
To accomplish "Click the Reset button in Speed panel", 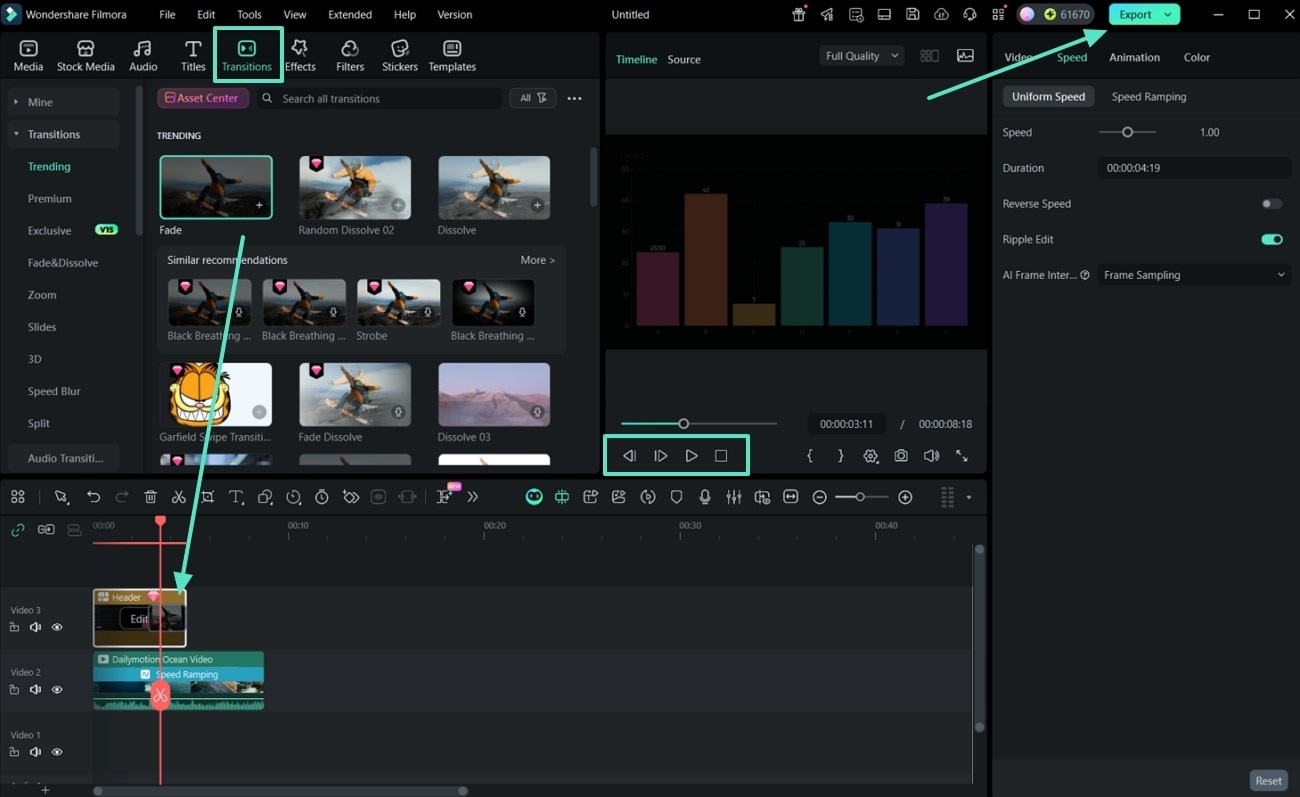I will [1267, 780].
